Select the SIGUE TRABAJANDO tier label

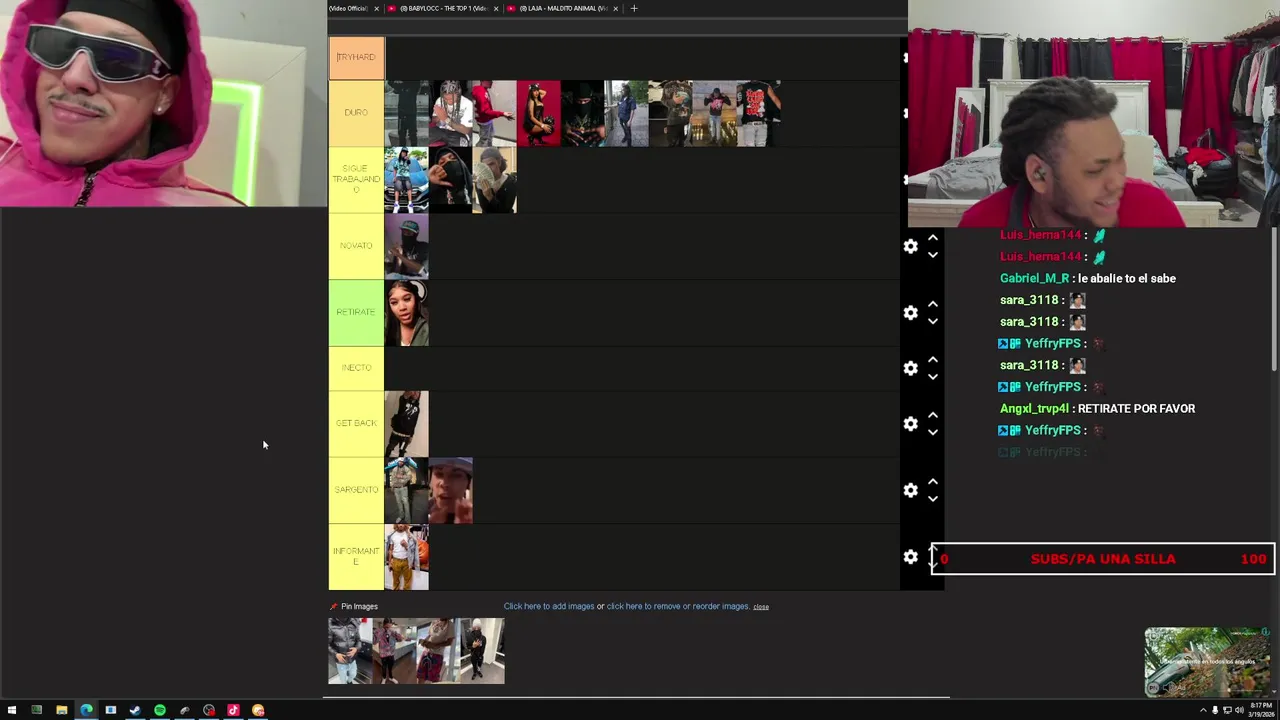point(356,179)
